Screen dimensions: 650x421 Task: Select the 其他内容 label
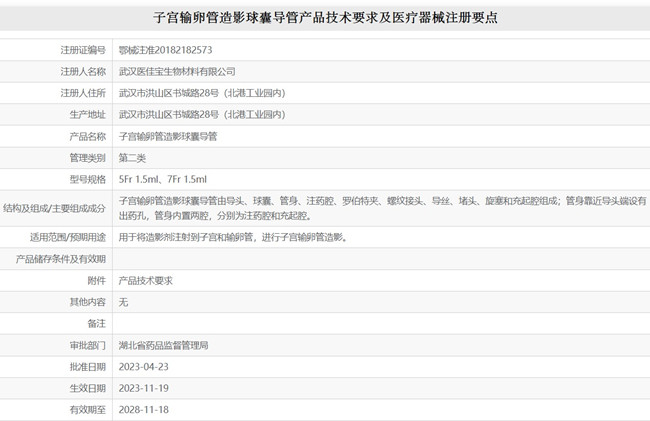pos(88,302)
